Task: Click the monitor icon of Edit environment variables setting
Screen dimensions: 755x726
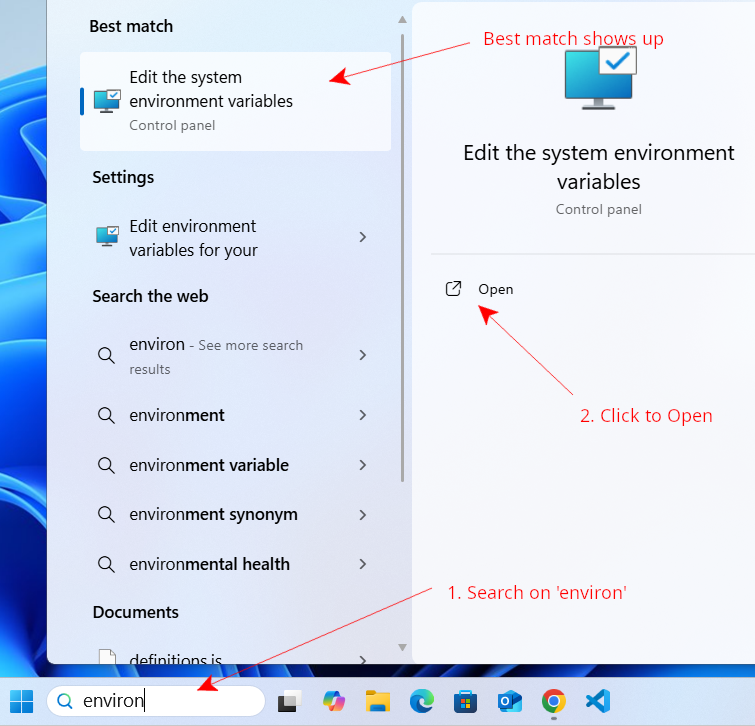Action: 107,236
